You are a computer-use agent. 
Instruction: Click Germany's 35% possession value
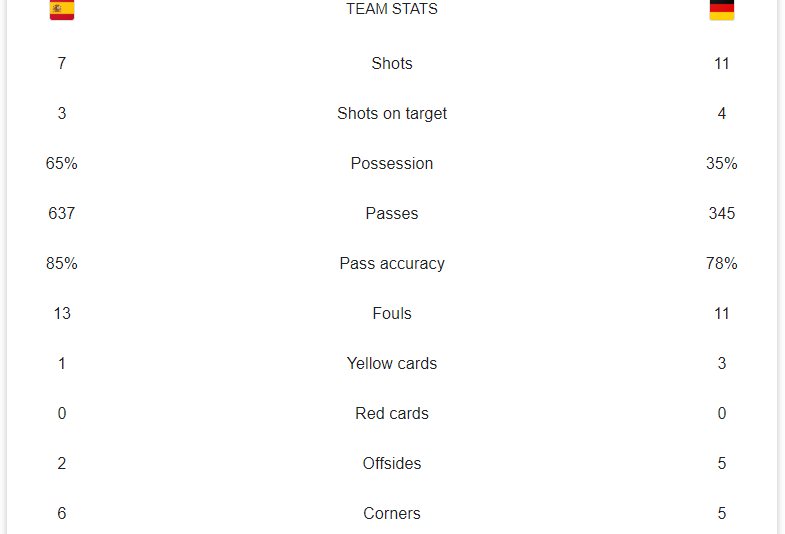click(721, 164)
